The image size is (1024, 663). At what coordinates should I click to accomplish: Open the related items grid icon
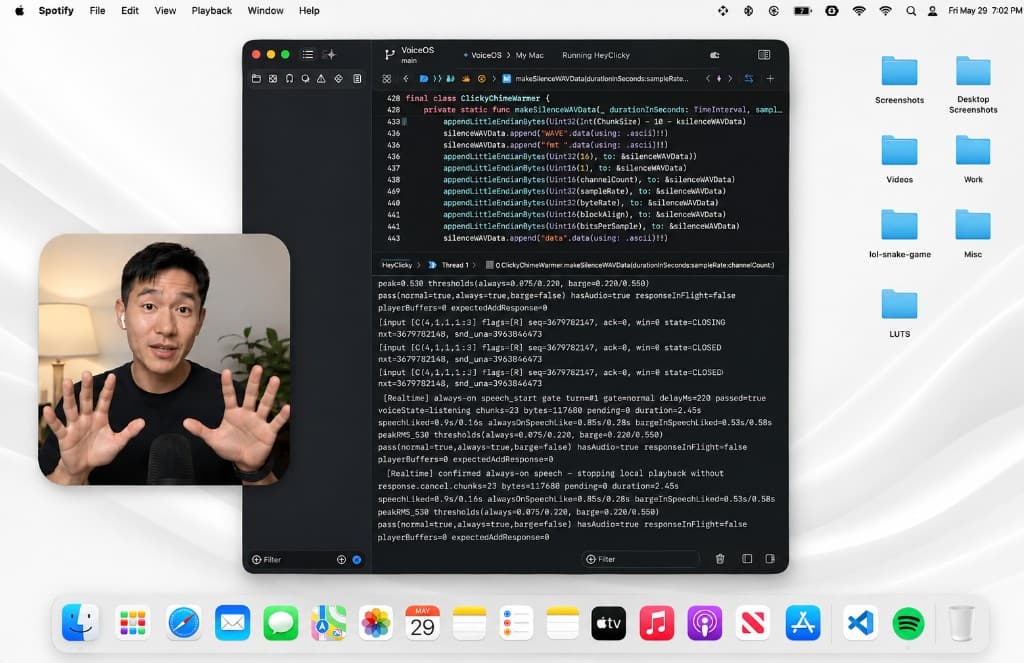point(387,78)
